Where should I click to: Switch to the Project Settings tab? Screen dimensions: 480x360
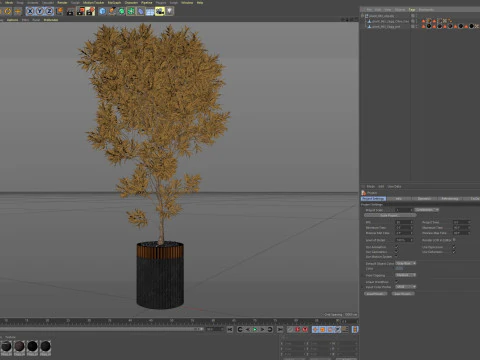[373, 199]
